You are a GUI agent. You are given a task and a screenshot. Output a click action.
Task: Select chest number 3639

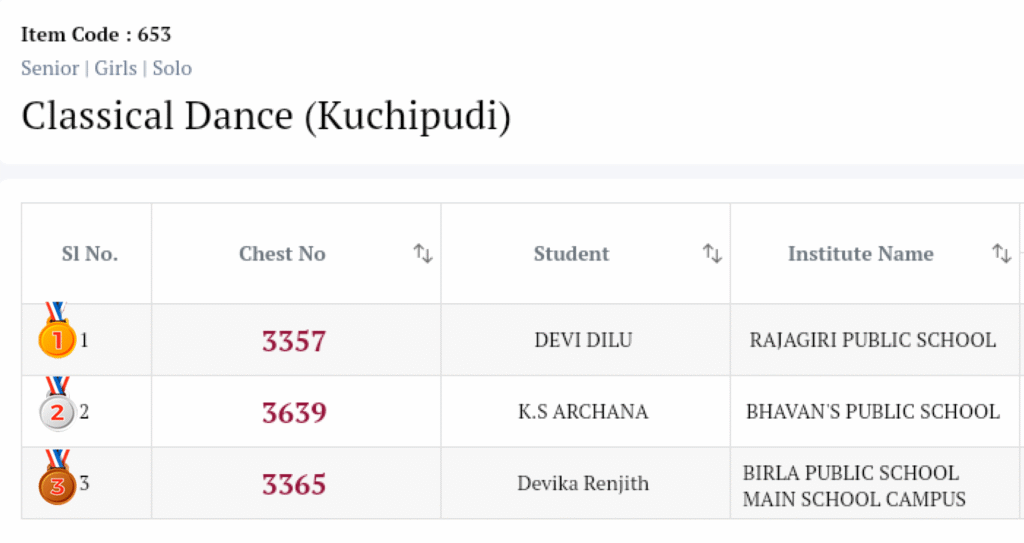click(294, 412)
